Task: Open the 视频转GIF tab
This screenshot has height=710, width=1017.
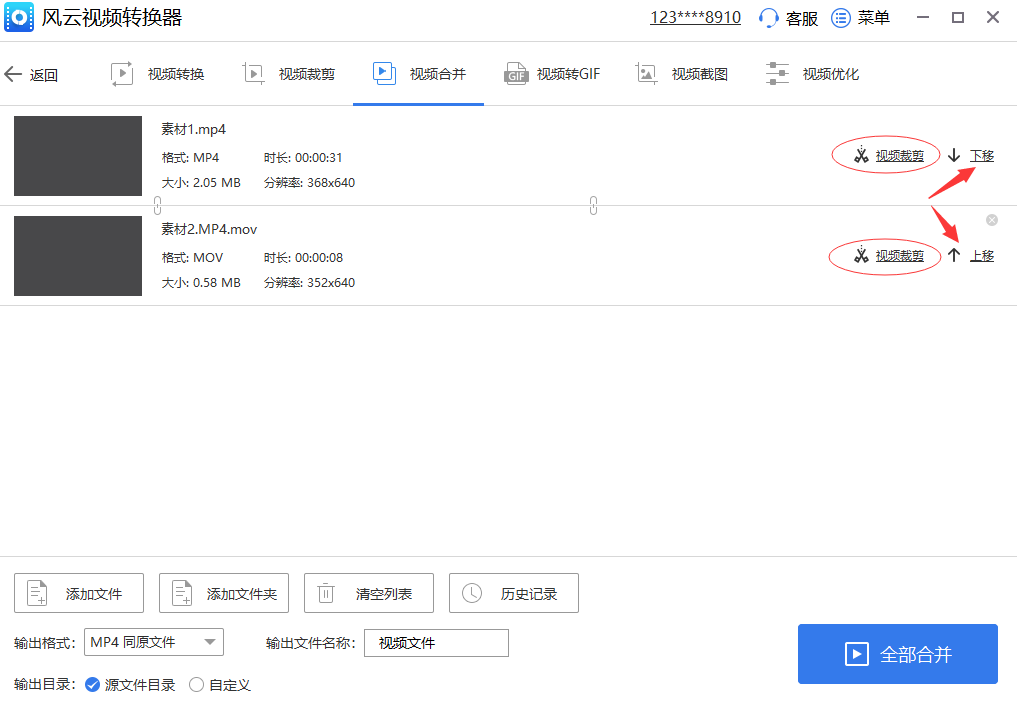Action: point(552,74)
